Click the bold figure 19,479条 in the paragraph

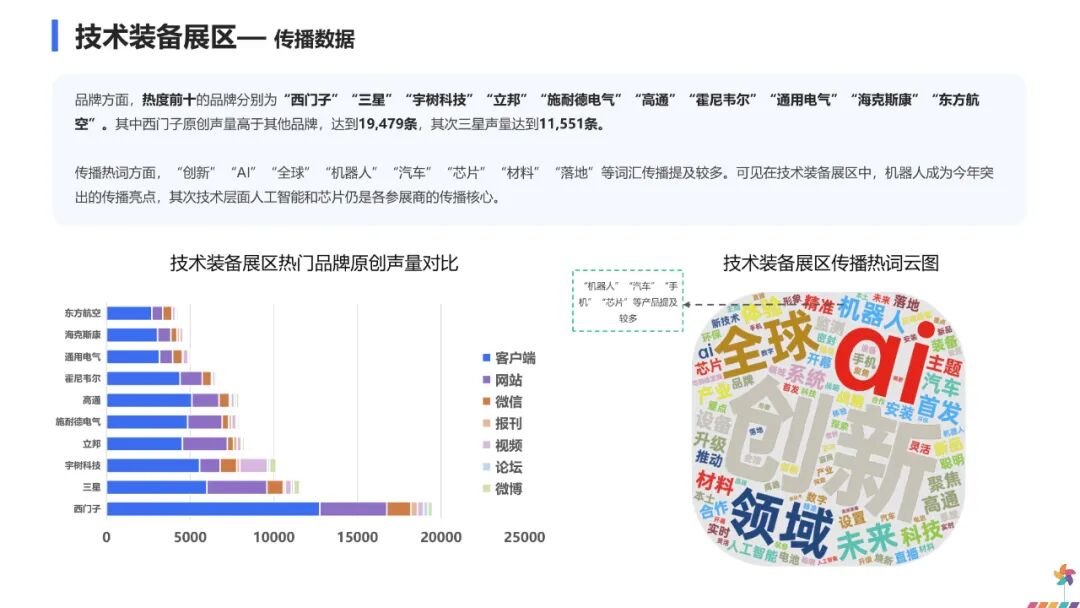(388, 125)
